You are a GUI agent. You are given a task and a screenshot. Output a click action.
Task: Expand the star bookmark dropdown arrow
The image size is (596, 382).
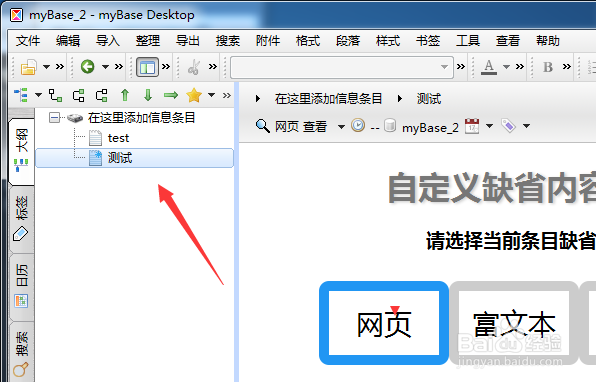(211, 95)
